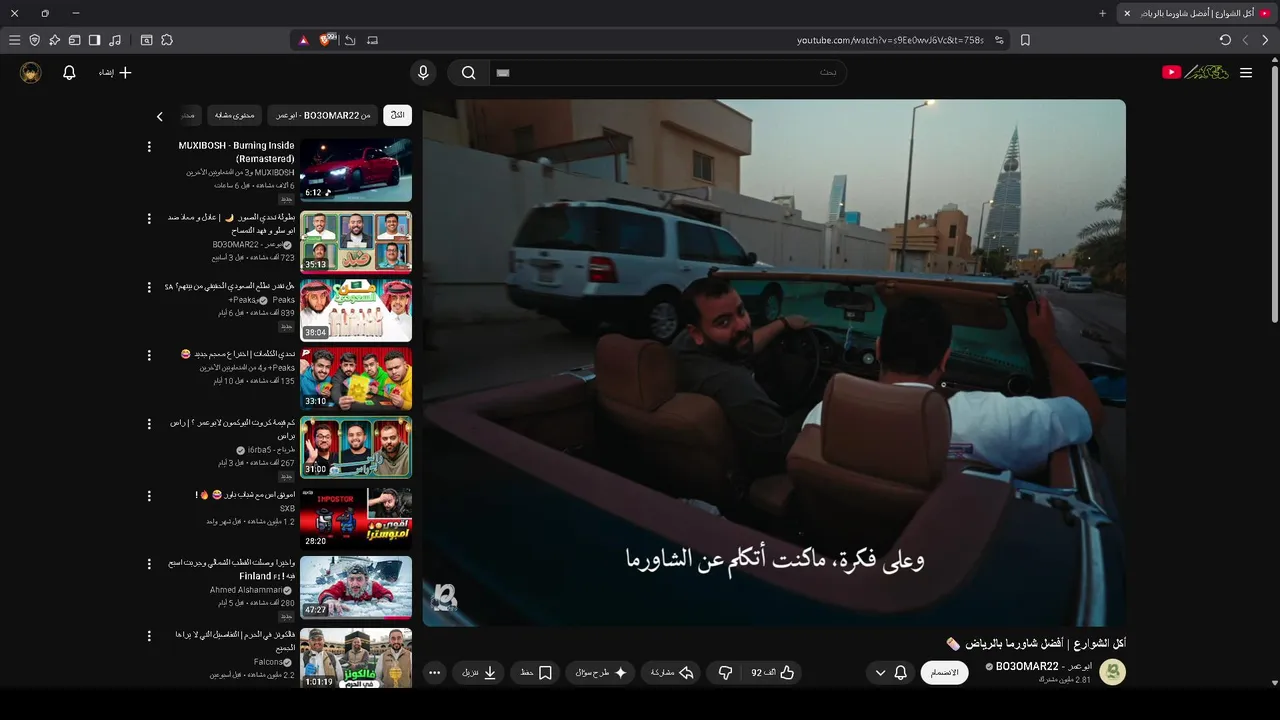The width and height of the screenshot is (1280, 720).
Task: Click the video player to pause
Action: tap(774, 362)
